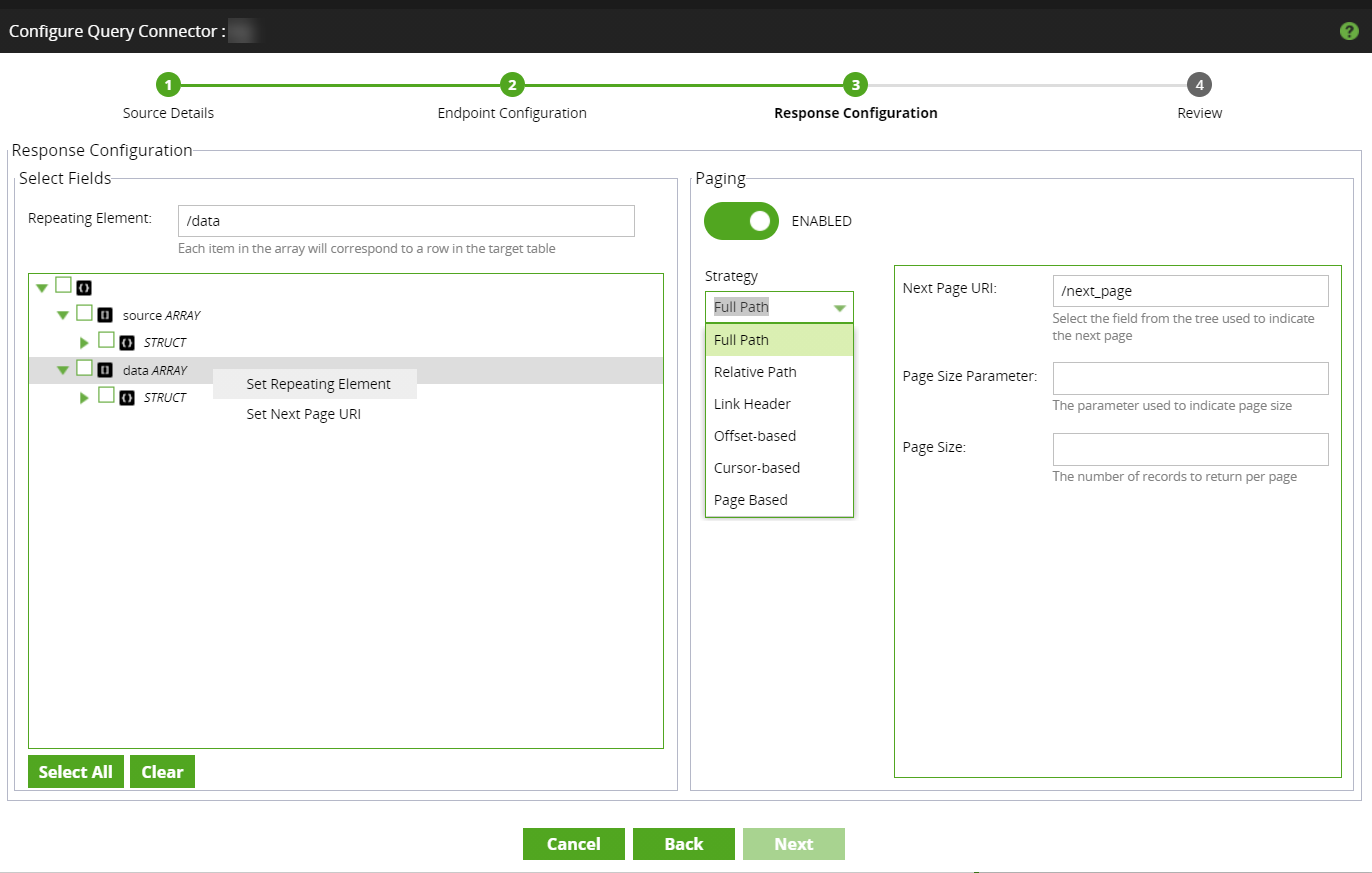Image resolution: width=1372 pixels, height=873 pixels.
Task: Check the source ARRAY checkbox
Action: coord(84,313)
